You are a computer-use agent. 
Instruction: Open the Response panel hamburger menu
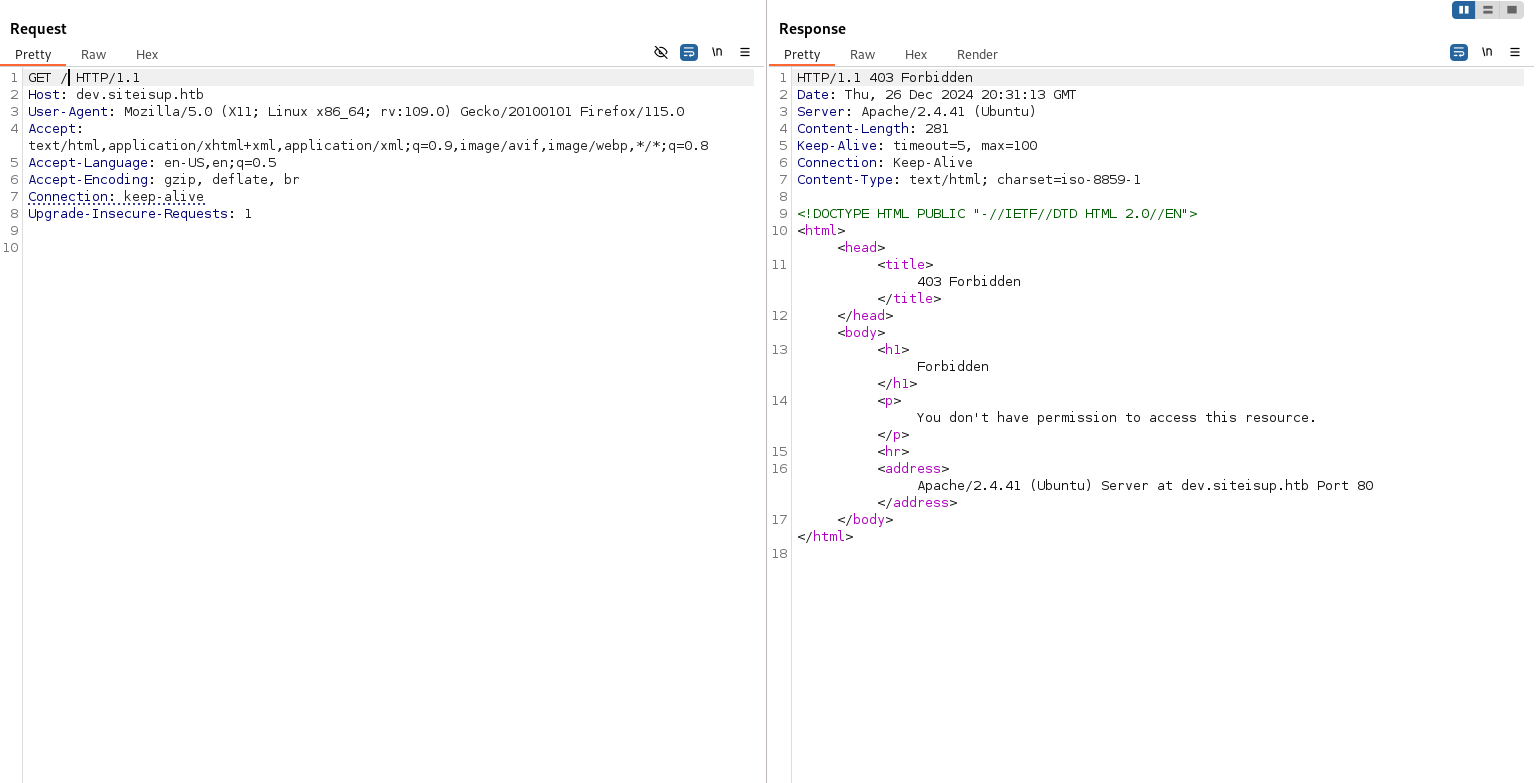[x=1515, y=52]
